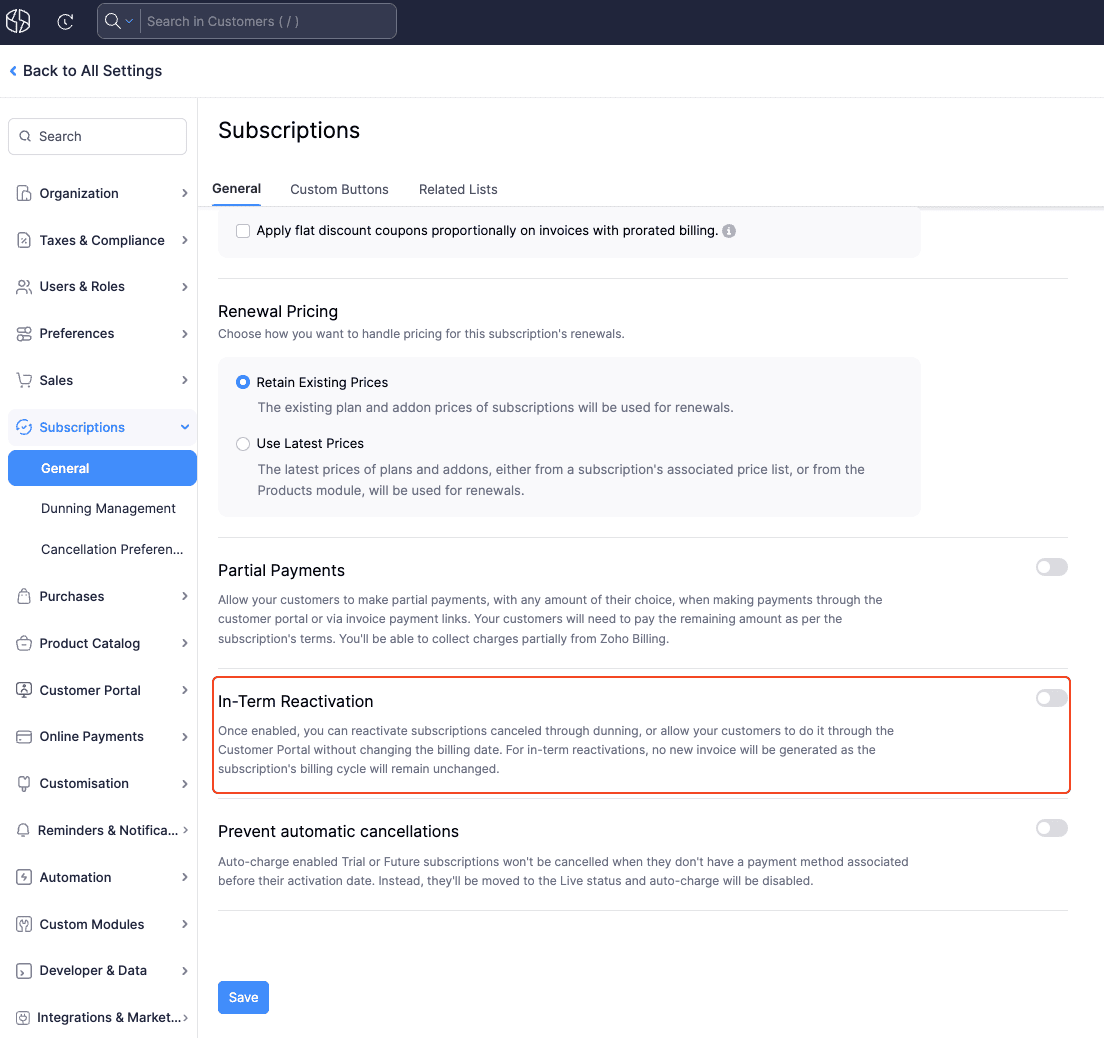This screenshot has height=1038, width=1104.
Task: Click the Automation lightning icon
Action: [24, 877]
